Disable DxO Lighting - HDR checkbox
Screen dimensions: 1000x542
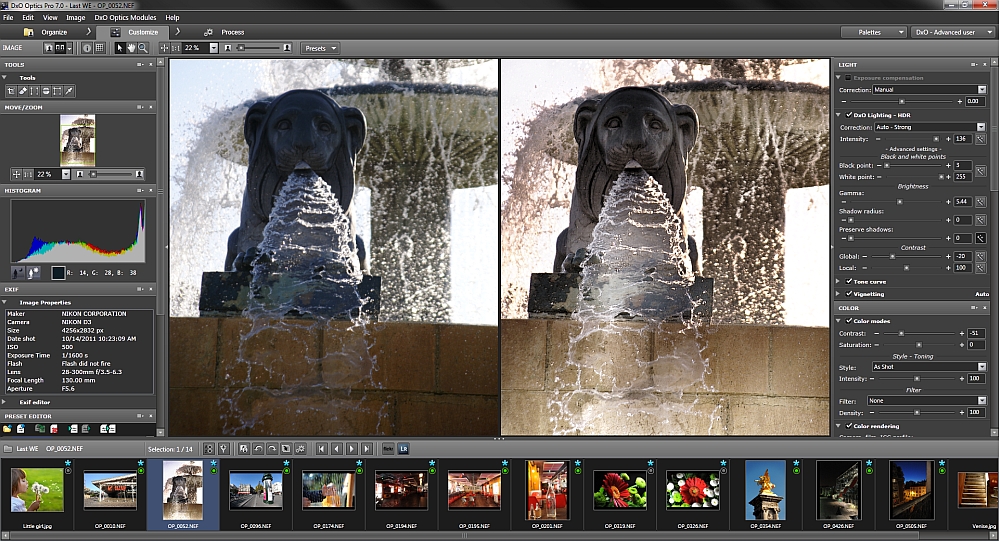tap(849, 115)
